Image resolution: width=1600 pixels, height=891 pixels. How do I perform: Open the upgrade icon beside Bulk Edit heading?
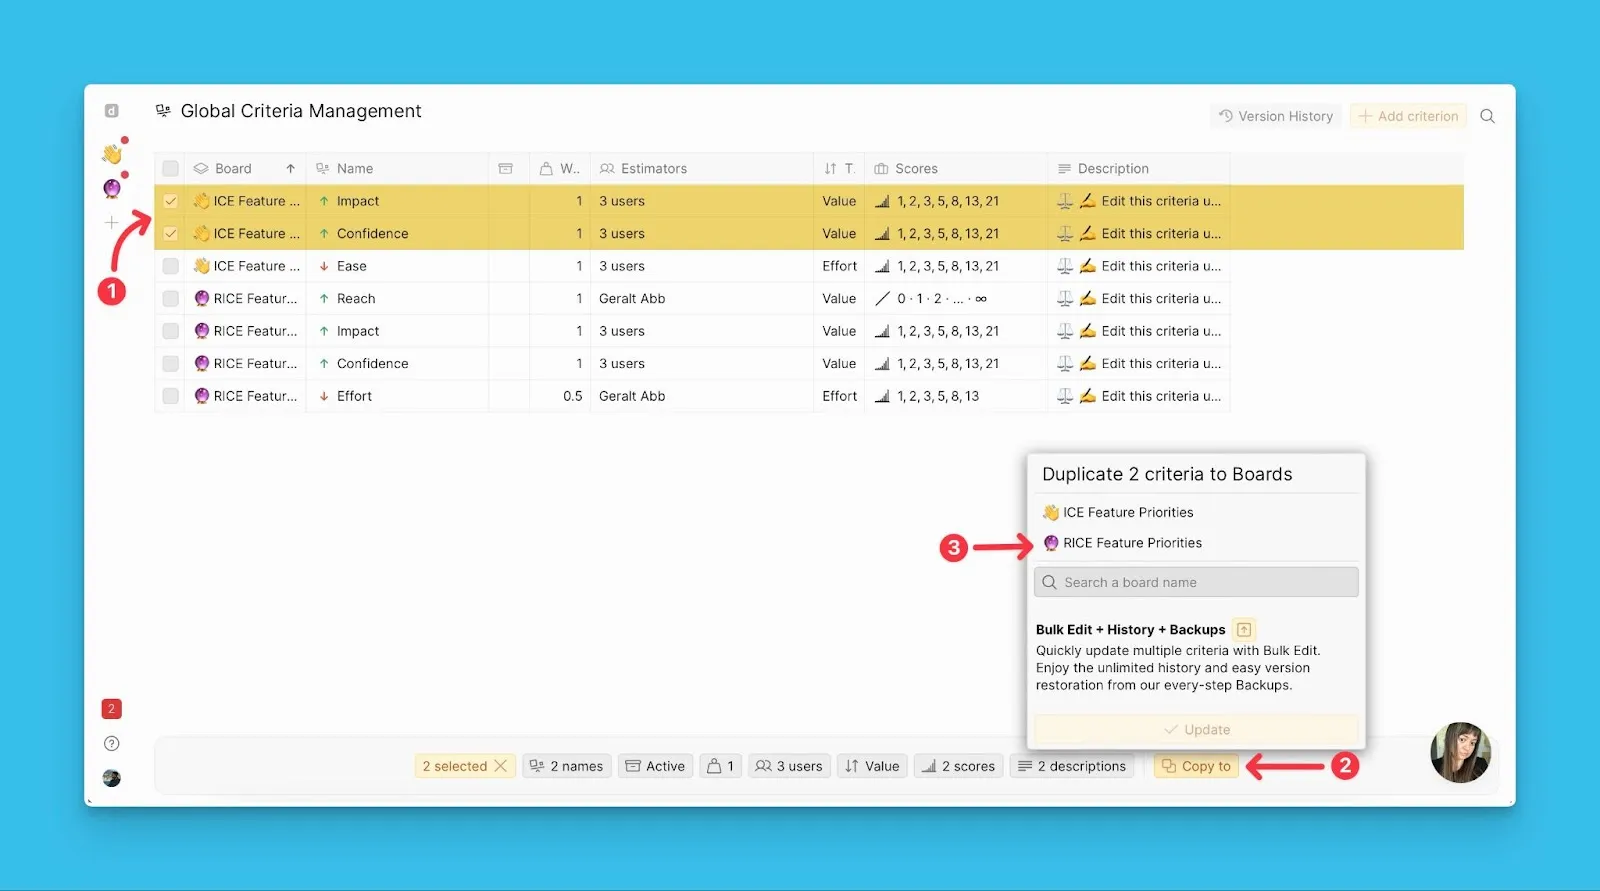click(1244, 629)
